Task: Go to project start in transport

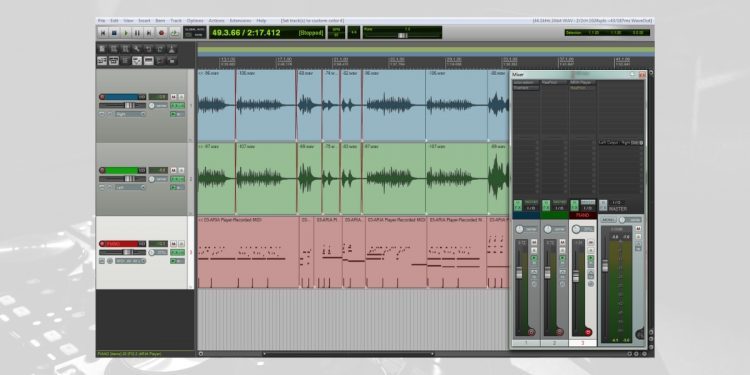Action: (102, 33)
